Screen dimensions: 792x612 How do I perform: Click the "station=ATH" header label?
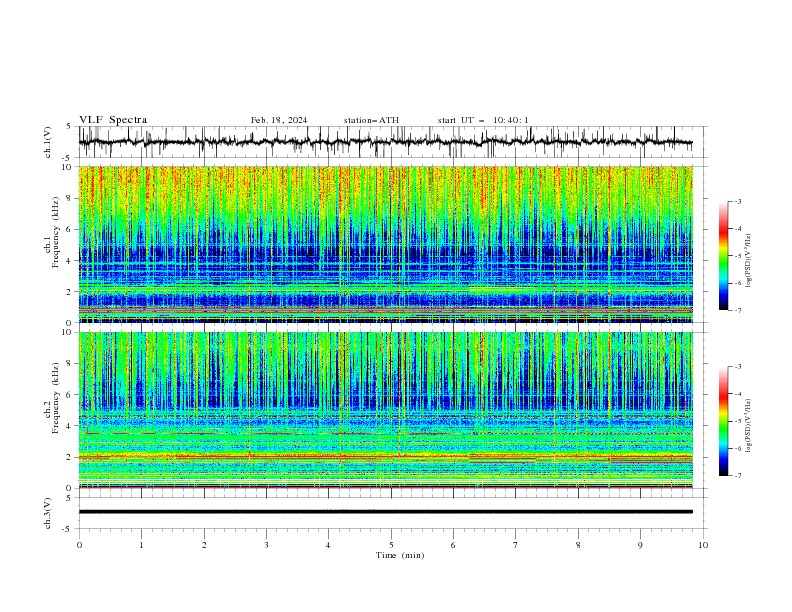point(371,120)
